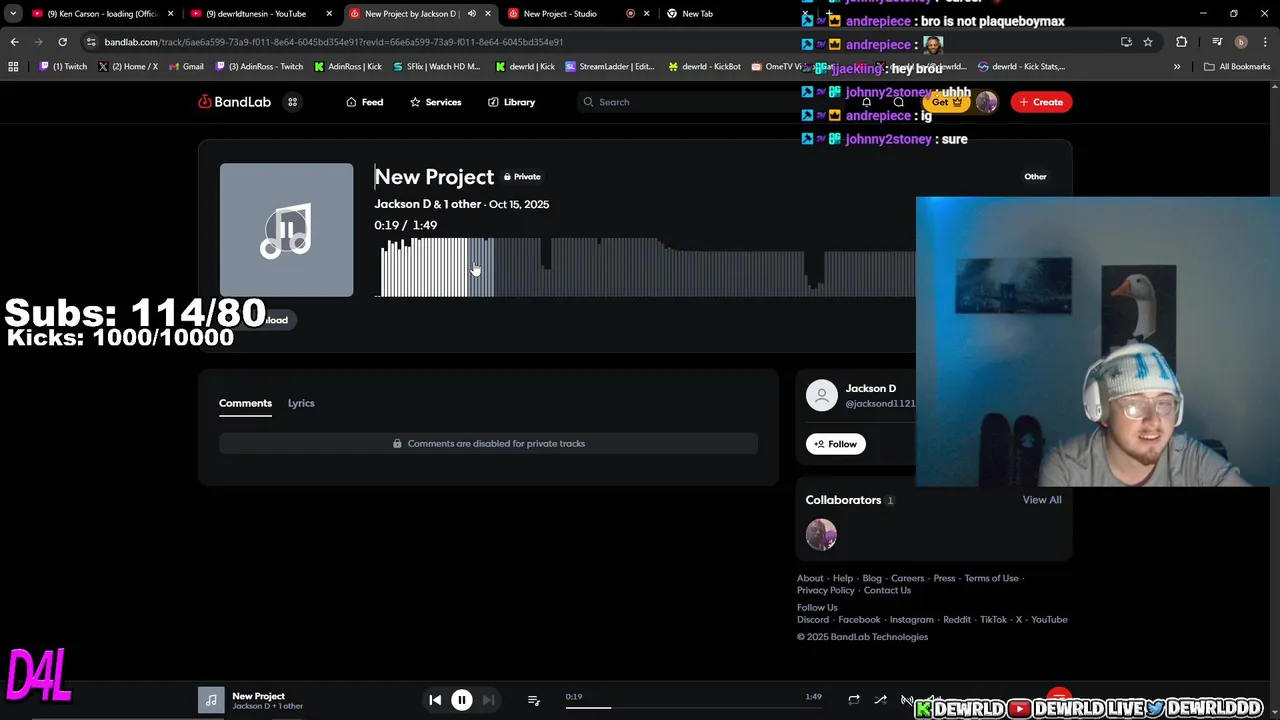
Task: Pause playback in the bottom player
Action: pyautogui.click(x=462, y=700)
